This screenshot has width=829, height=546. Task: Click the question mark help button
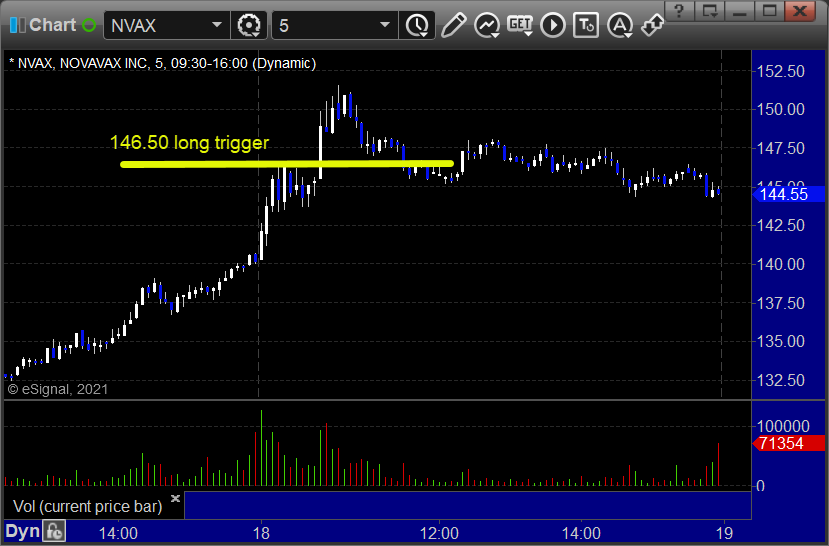pyautogui.click(x=679, y=11)
